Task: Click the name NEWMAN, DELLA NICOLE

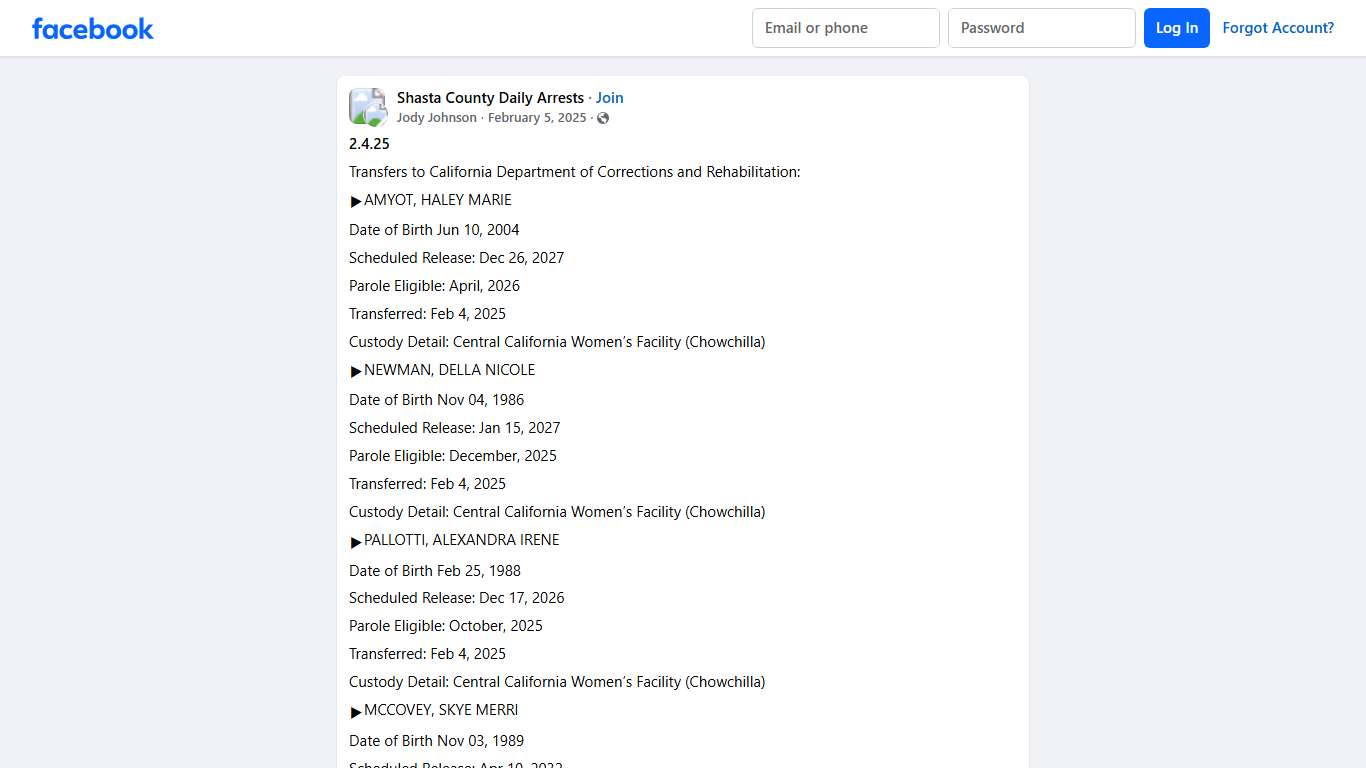Action: click(450, 370)
